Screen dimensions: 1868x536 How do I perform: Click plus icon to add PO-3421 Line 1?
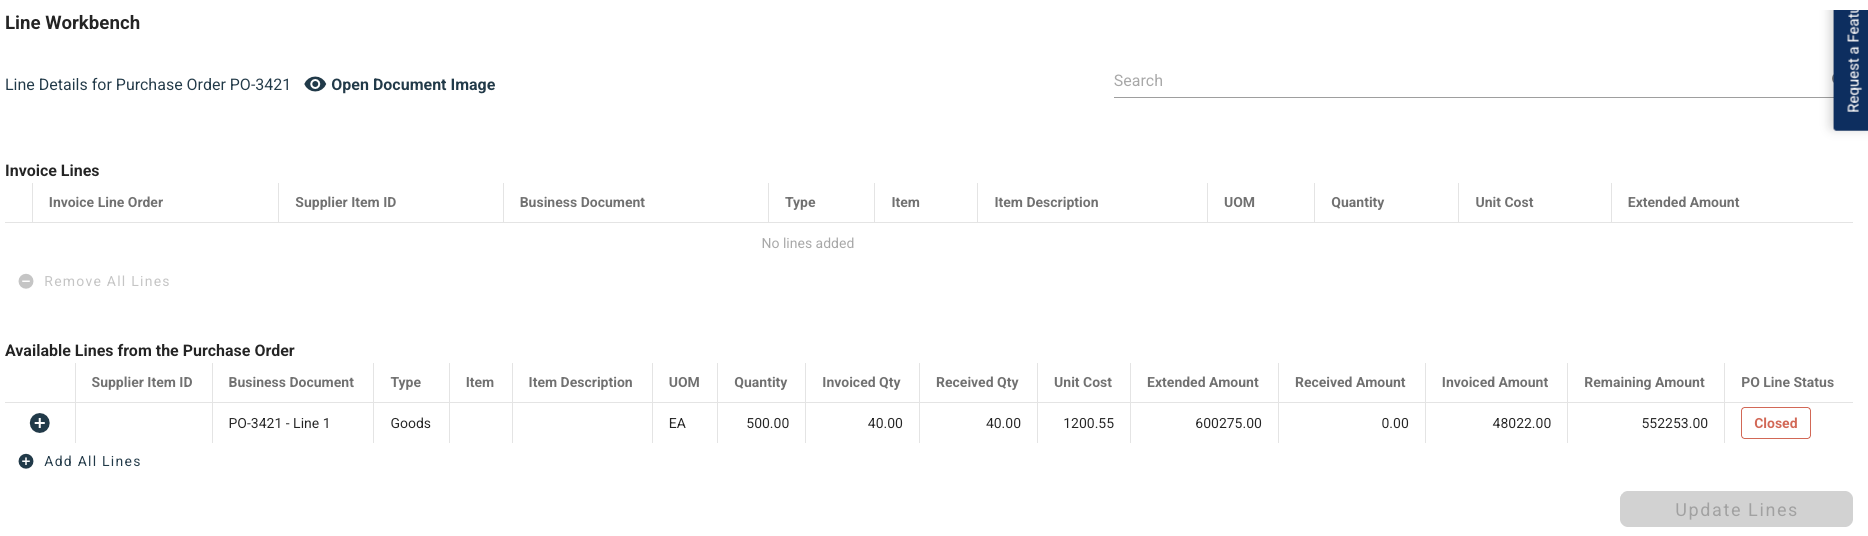click(x=40, y=423)
